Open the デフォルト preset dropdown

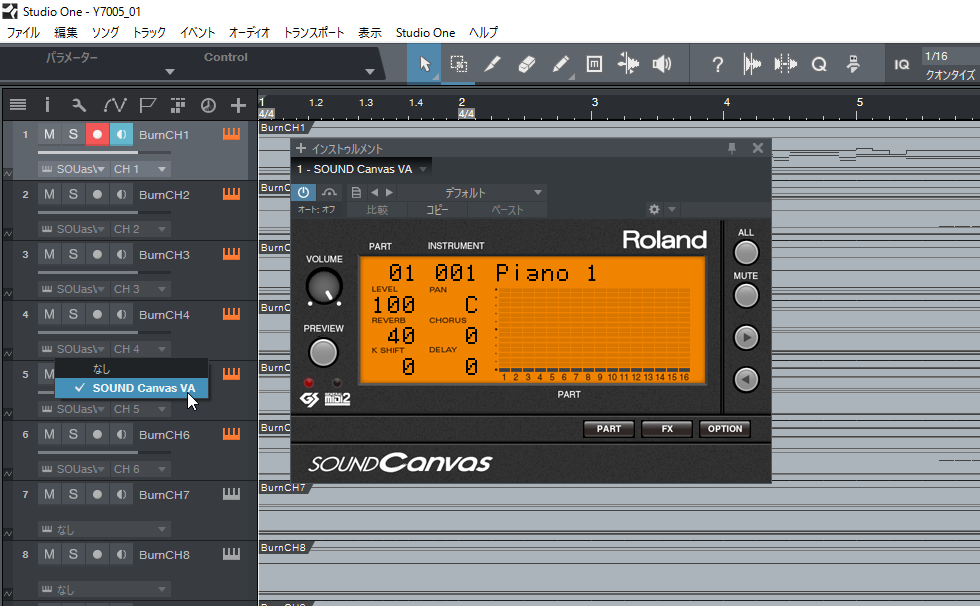coord(471,192)
